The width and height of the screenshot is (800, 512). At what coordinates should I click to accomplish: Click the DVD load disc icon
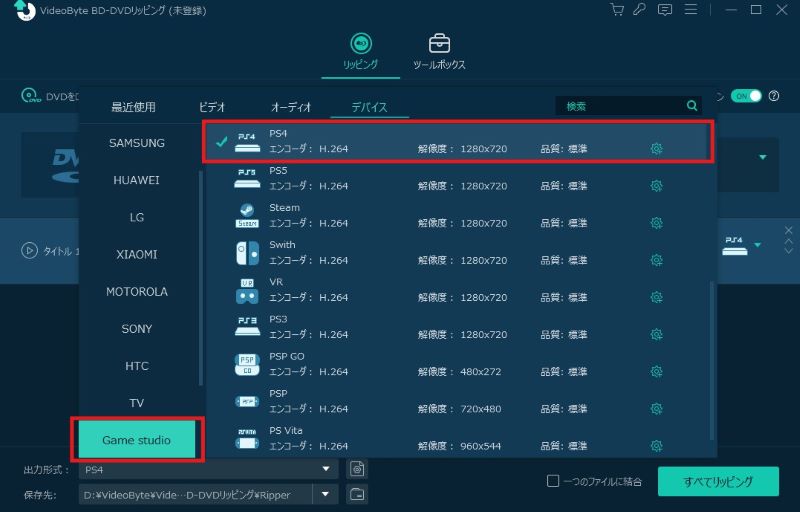pos(31,96)
